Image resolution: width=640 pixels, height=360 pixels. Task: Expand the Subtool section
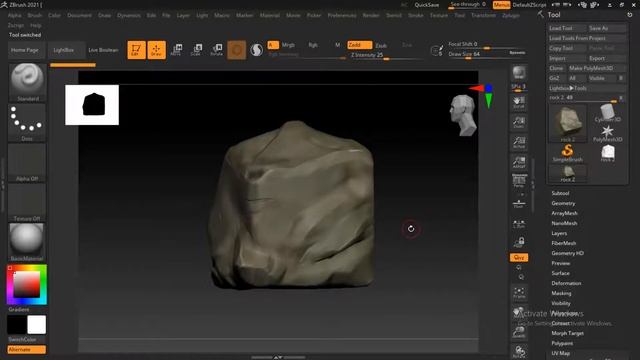point(560,193)
